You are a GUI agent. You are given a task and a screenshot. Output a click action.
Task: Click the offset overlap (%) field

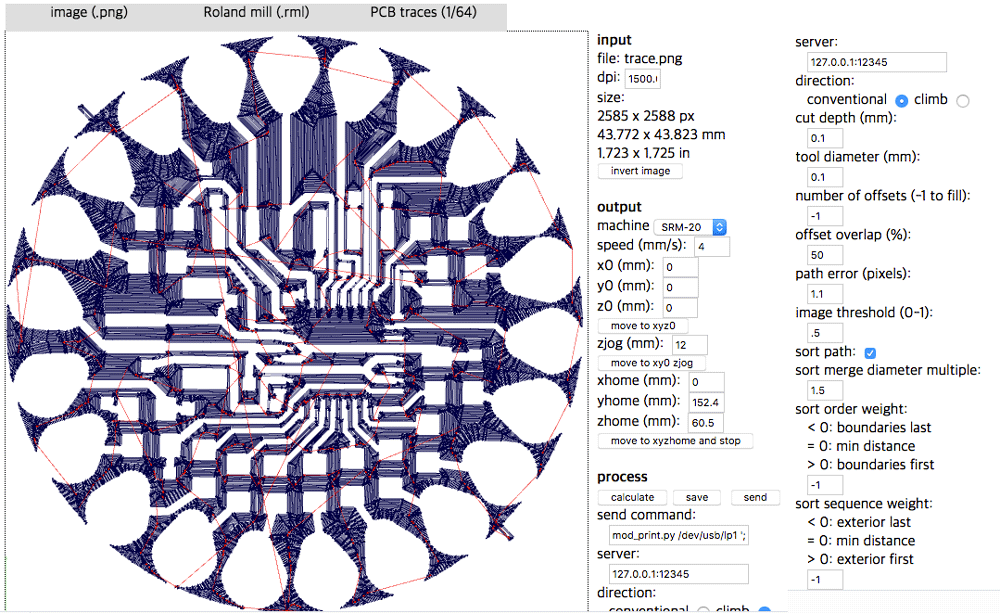825,255
